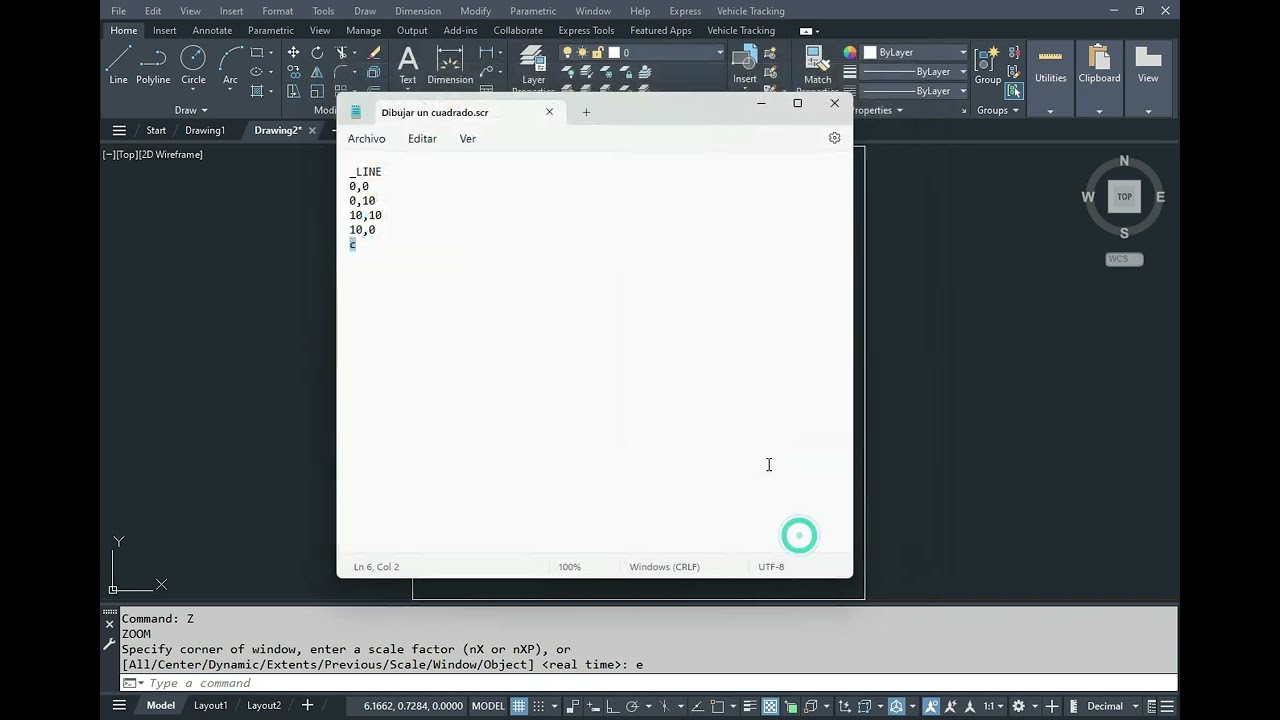
Task: Open the Text tool
Action: click(408, 64)
